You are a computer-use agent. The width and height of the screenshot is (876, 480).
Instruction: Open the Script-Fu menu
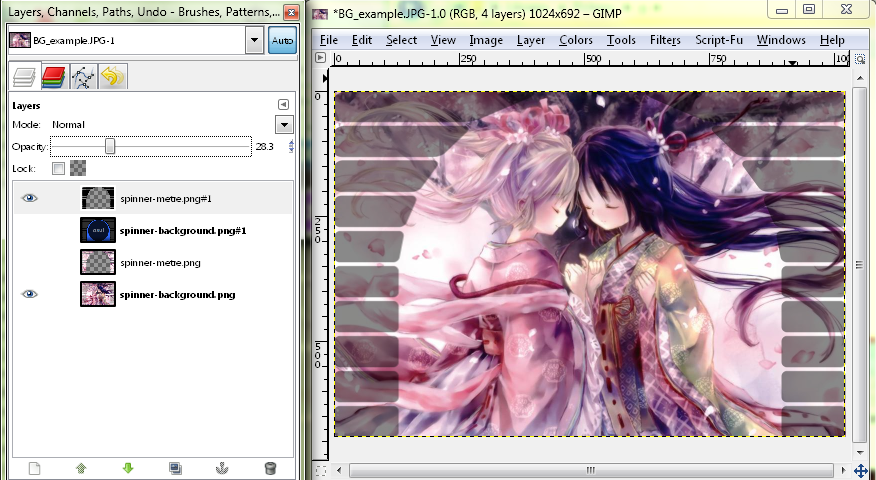(x=719, y=40)
